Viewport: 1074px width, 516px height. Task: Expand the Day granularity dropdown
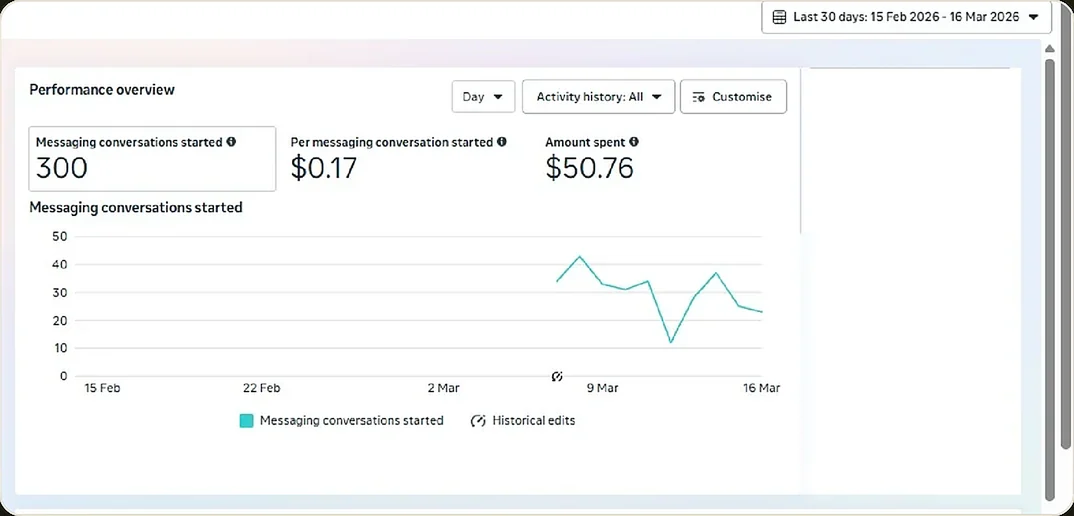click(483, 97)
